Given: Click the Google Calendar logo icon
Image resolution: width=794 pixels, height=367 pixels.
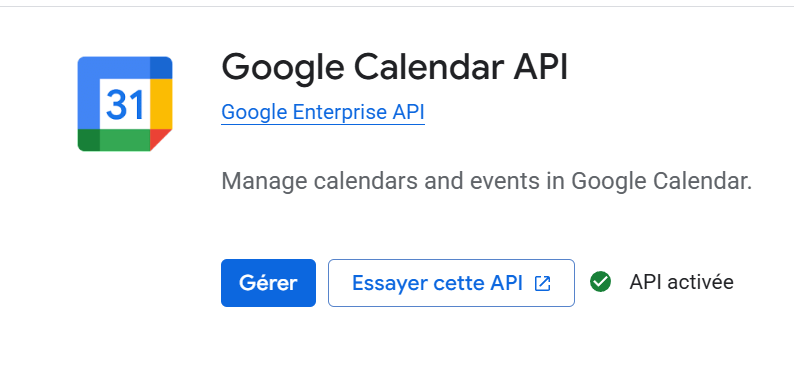Looking at the screenshot, I should click(125, 104).
